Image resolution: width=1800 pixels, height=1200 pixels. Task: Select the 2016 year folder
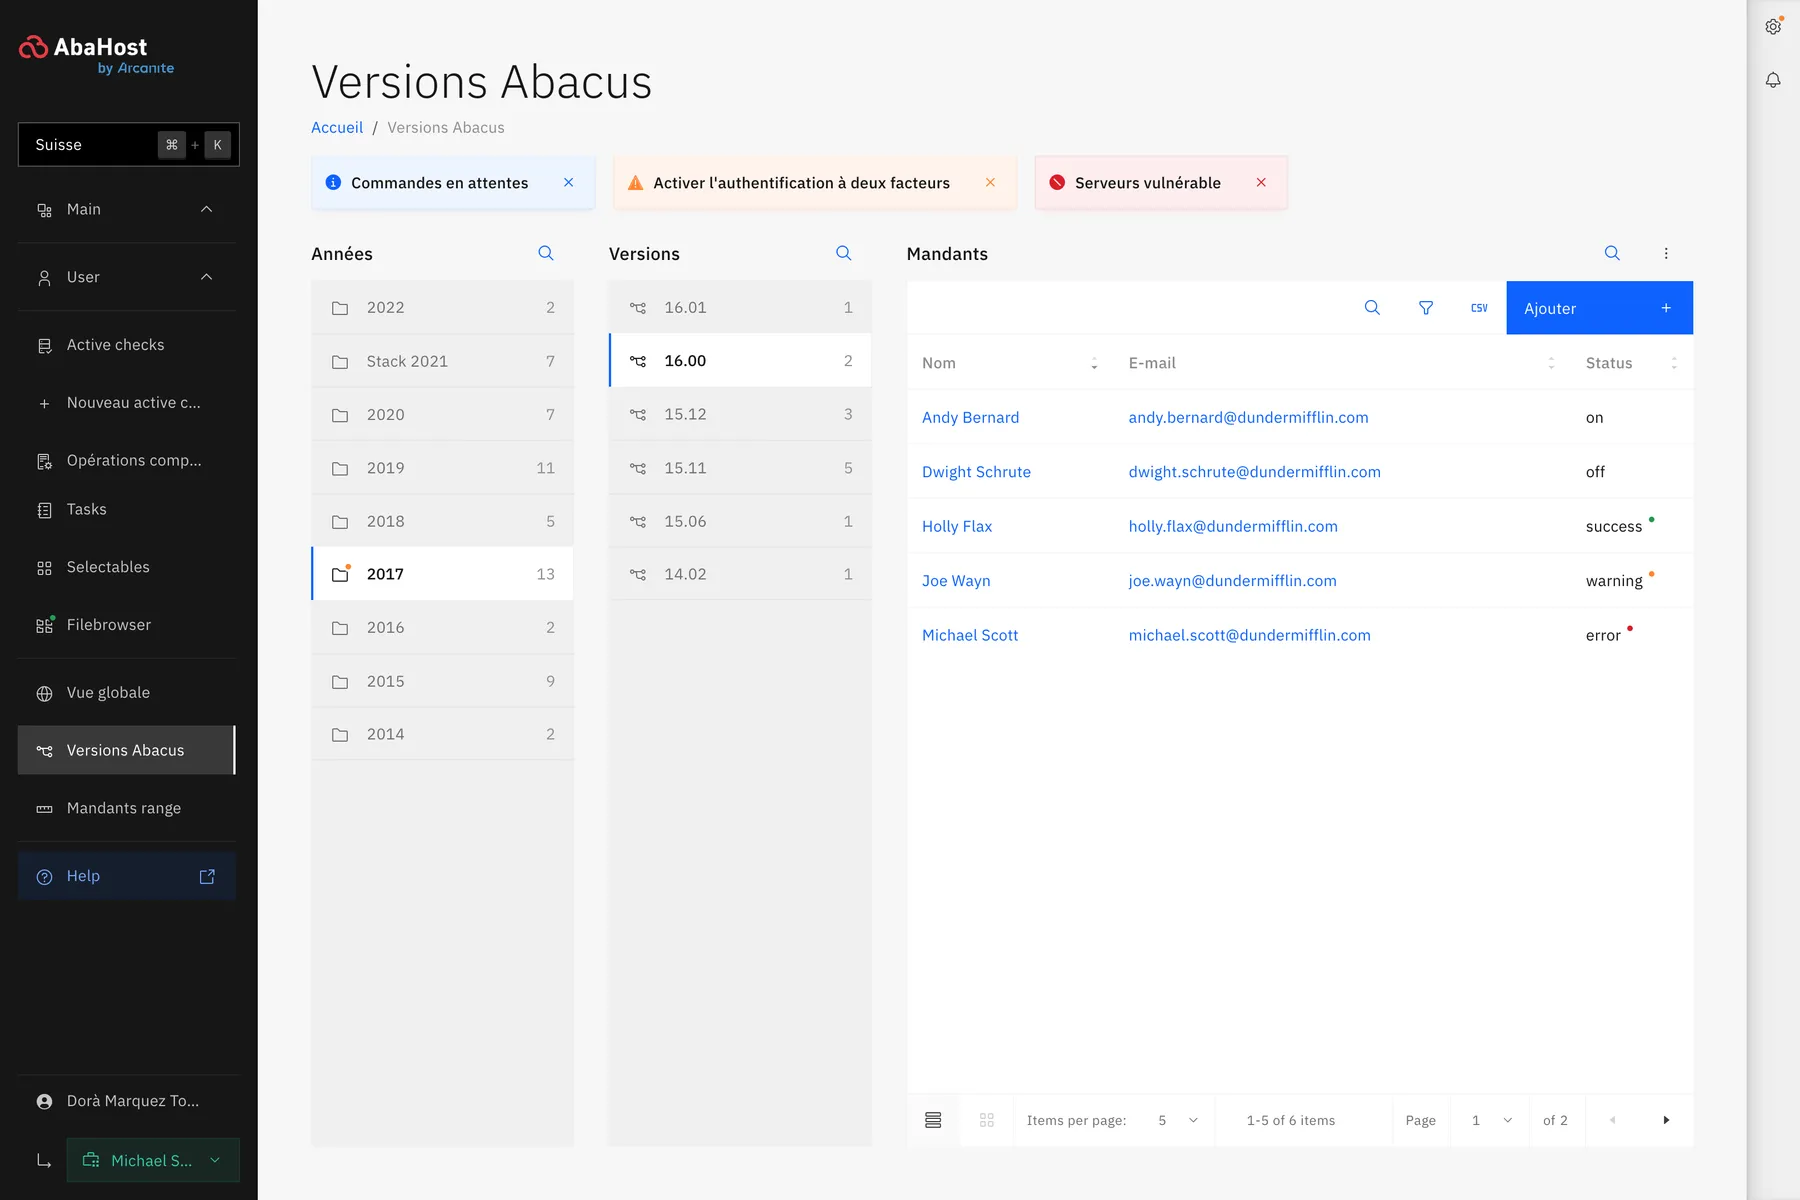(x=442, y=628)
